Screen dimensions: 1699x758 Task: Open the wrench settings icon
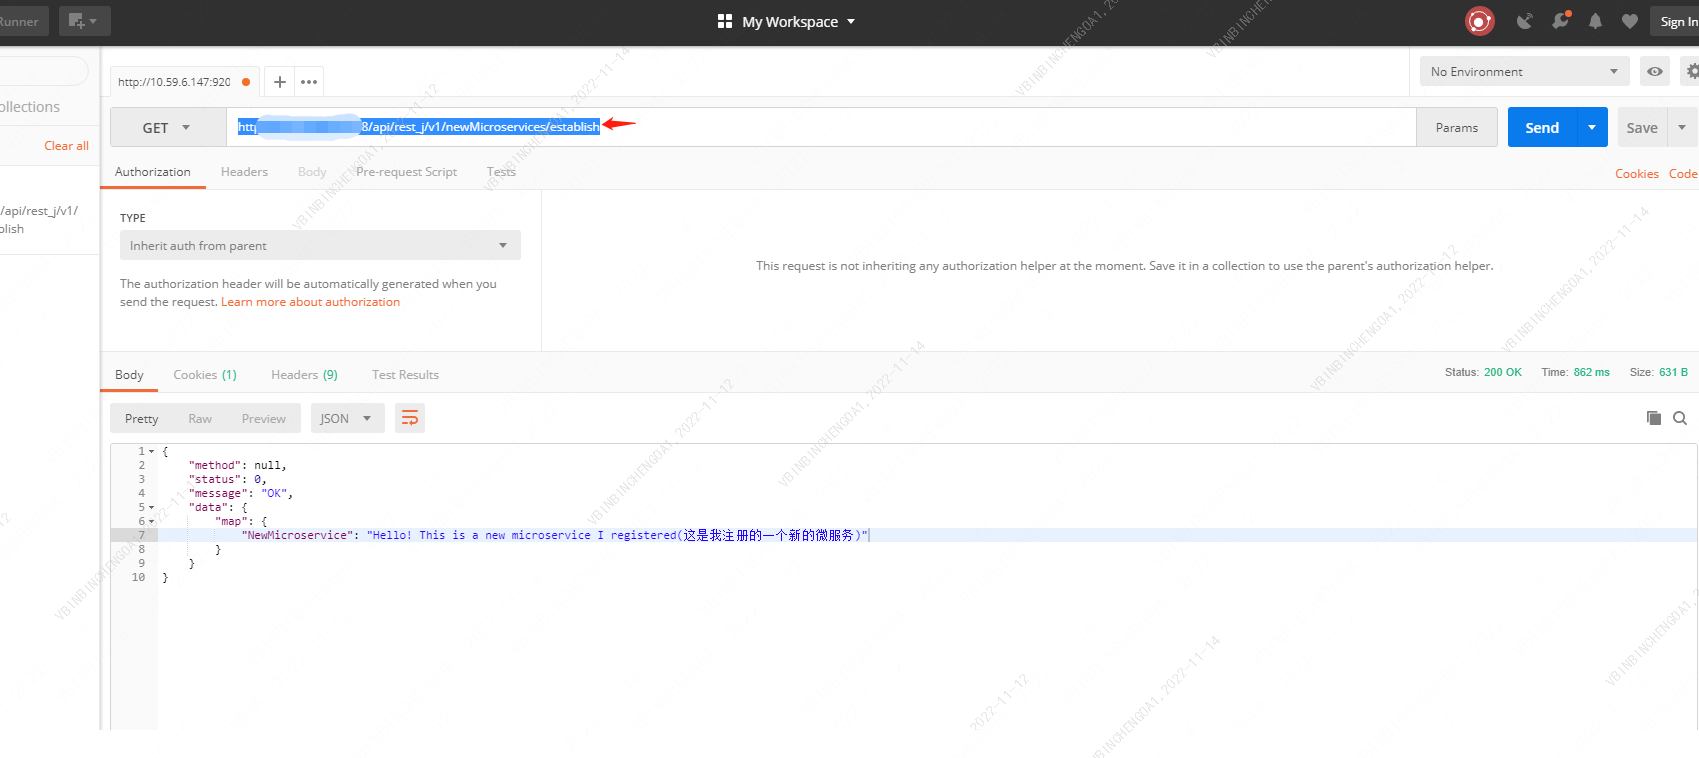pos(1560,21)
